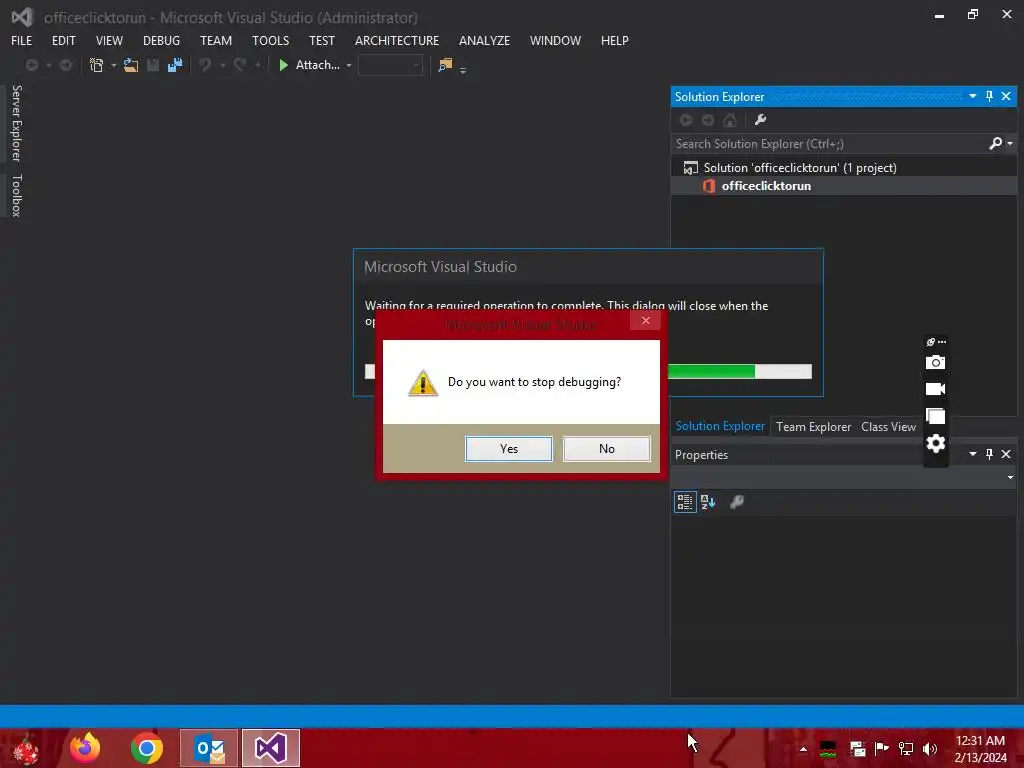The image size is (1024, 768).
Task: Click the green progress bar in waiting dialog
Action: [x=711, y=372]
